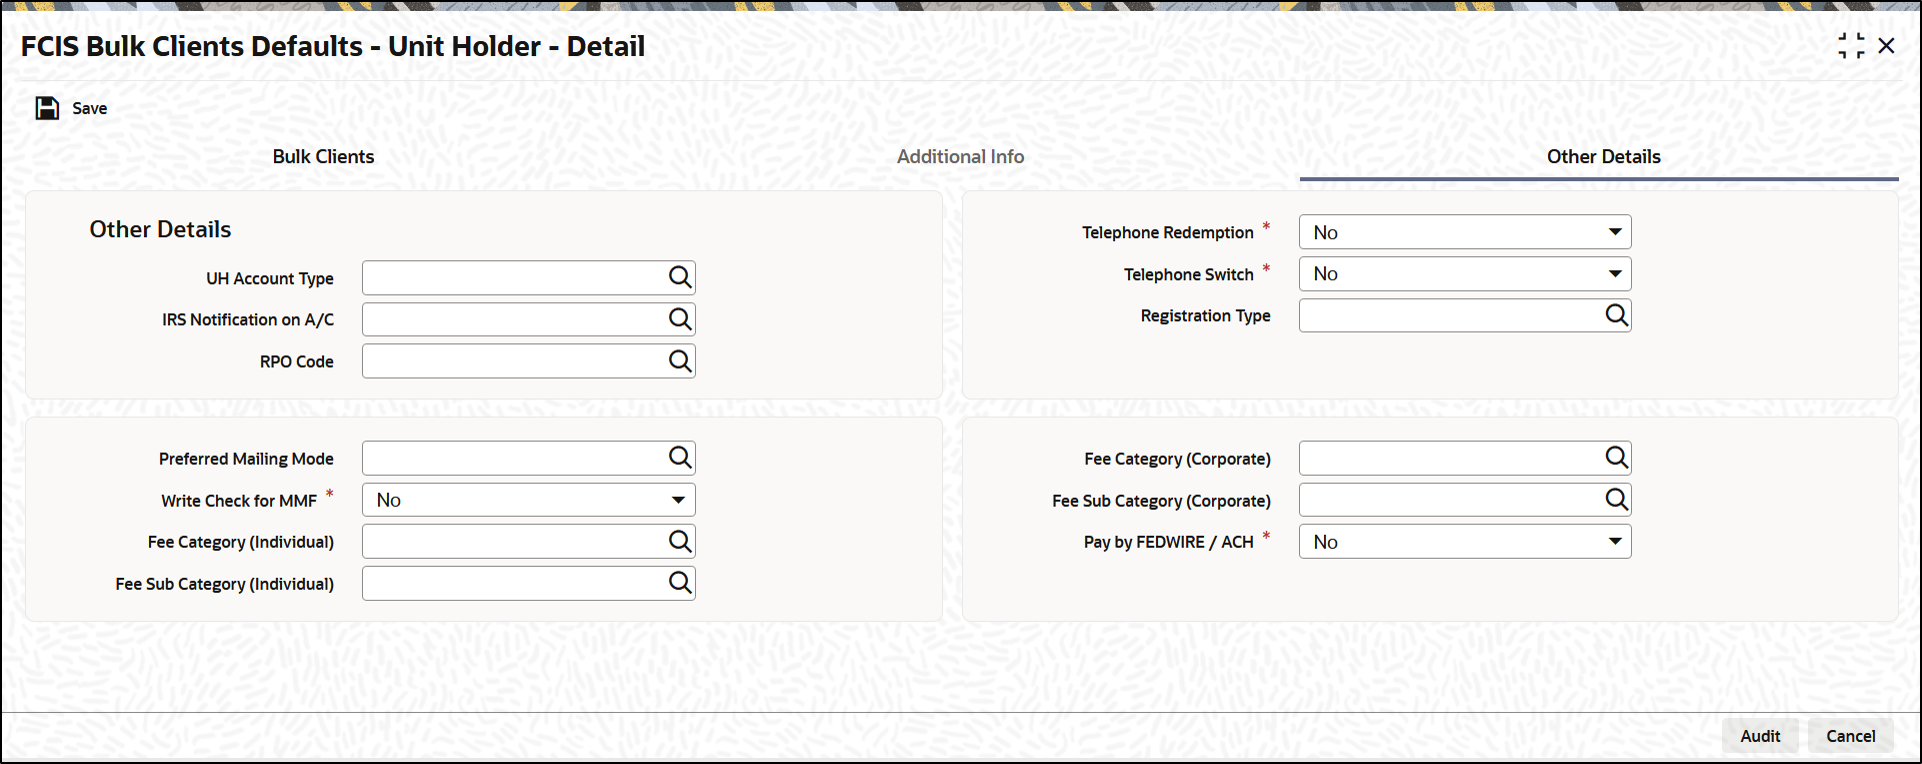1922x764 pixels.
Task: Open lookup search for Registration Type
Action: coord(1617,316)
